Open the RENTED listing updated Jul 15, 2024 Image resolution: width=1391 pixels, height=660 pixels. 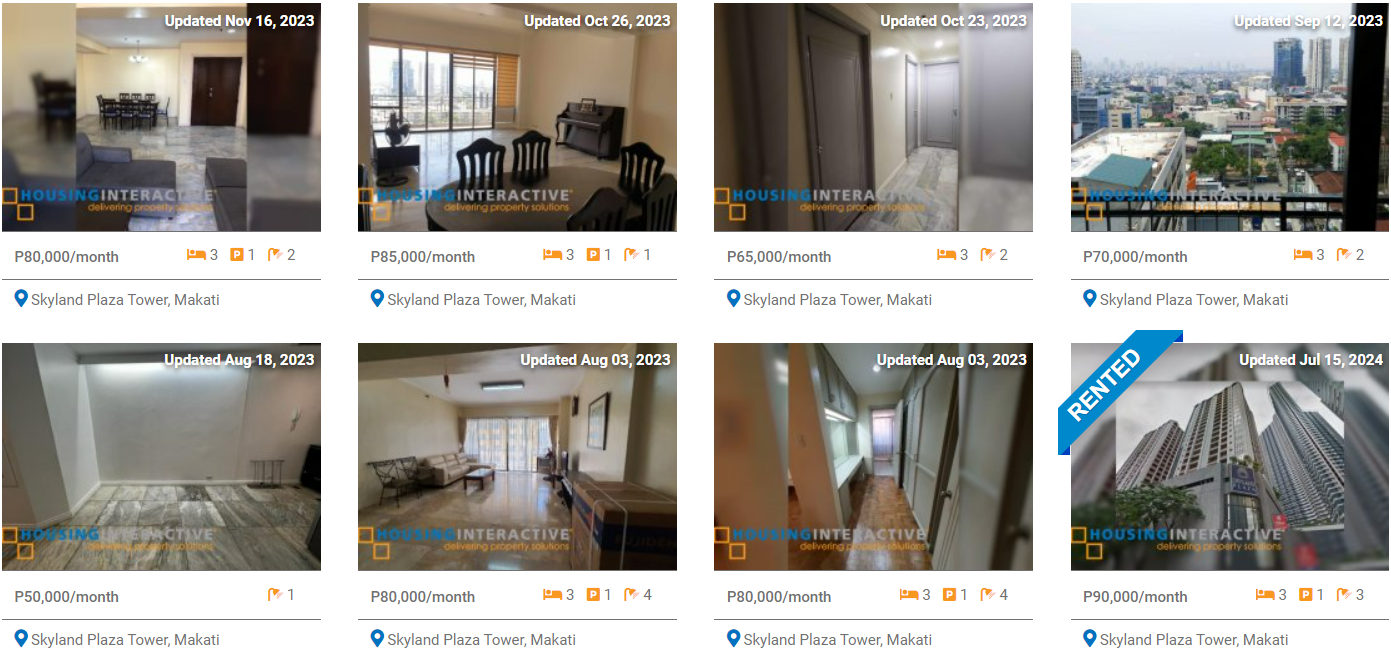tap(1230, 457)
